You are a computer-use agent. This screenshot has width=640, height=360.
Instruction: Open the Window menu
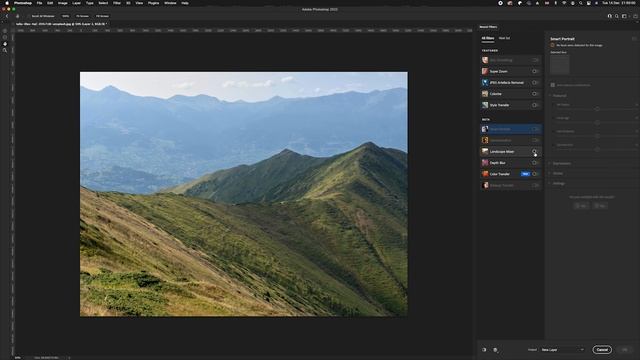pyautogui.click(x=170, y=3)
